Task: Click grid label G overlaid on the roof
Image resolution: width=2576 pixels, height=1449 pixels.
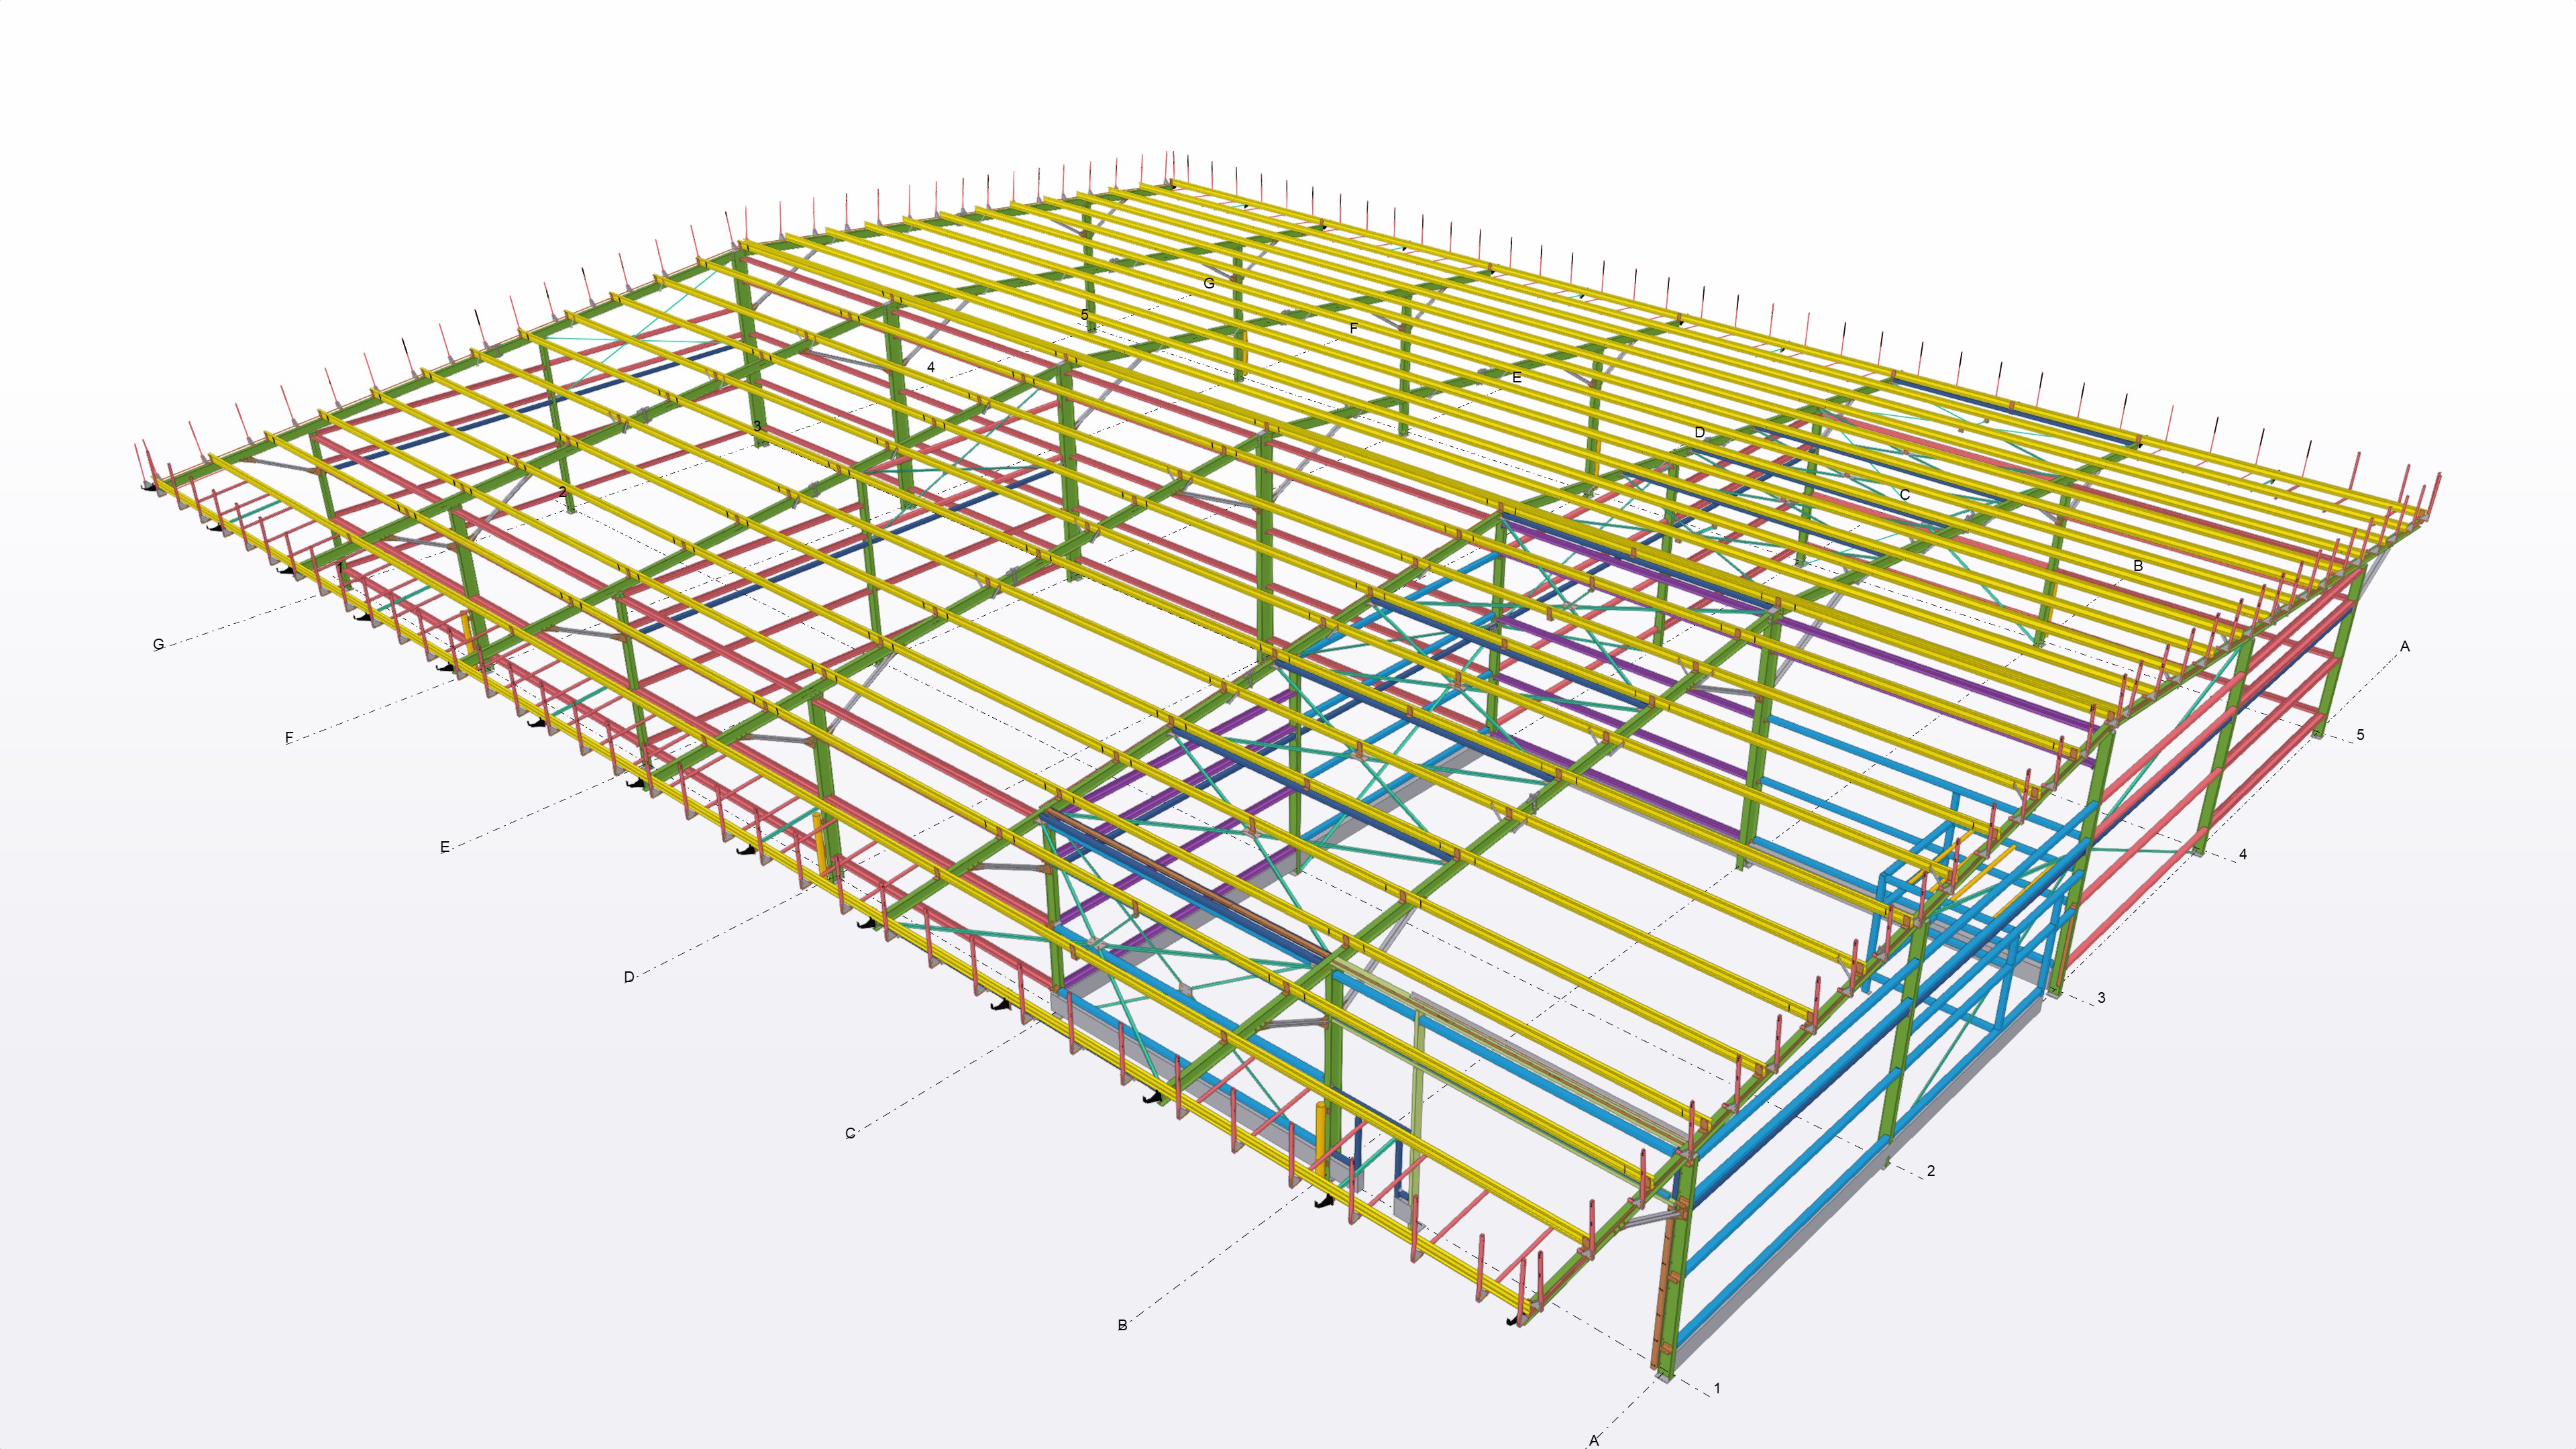Action: [x=1209, y=284]
